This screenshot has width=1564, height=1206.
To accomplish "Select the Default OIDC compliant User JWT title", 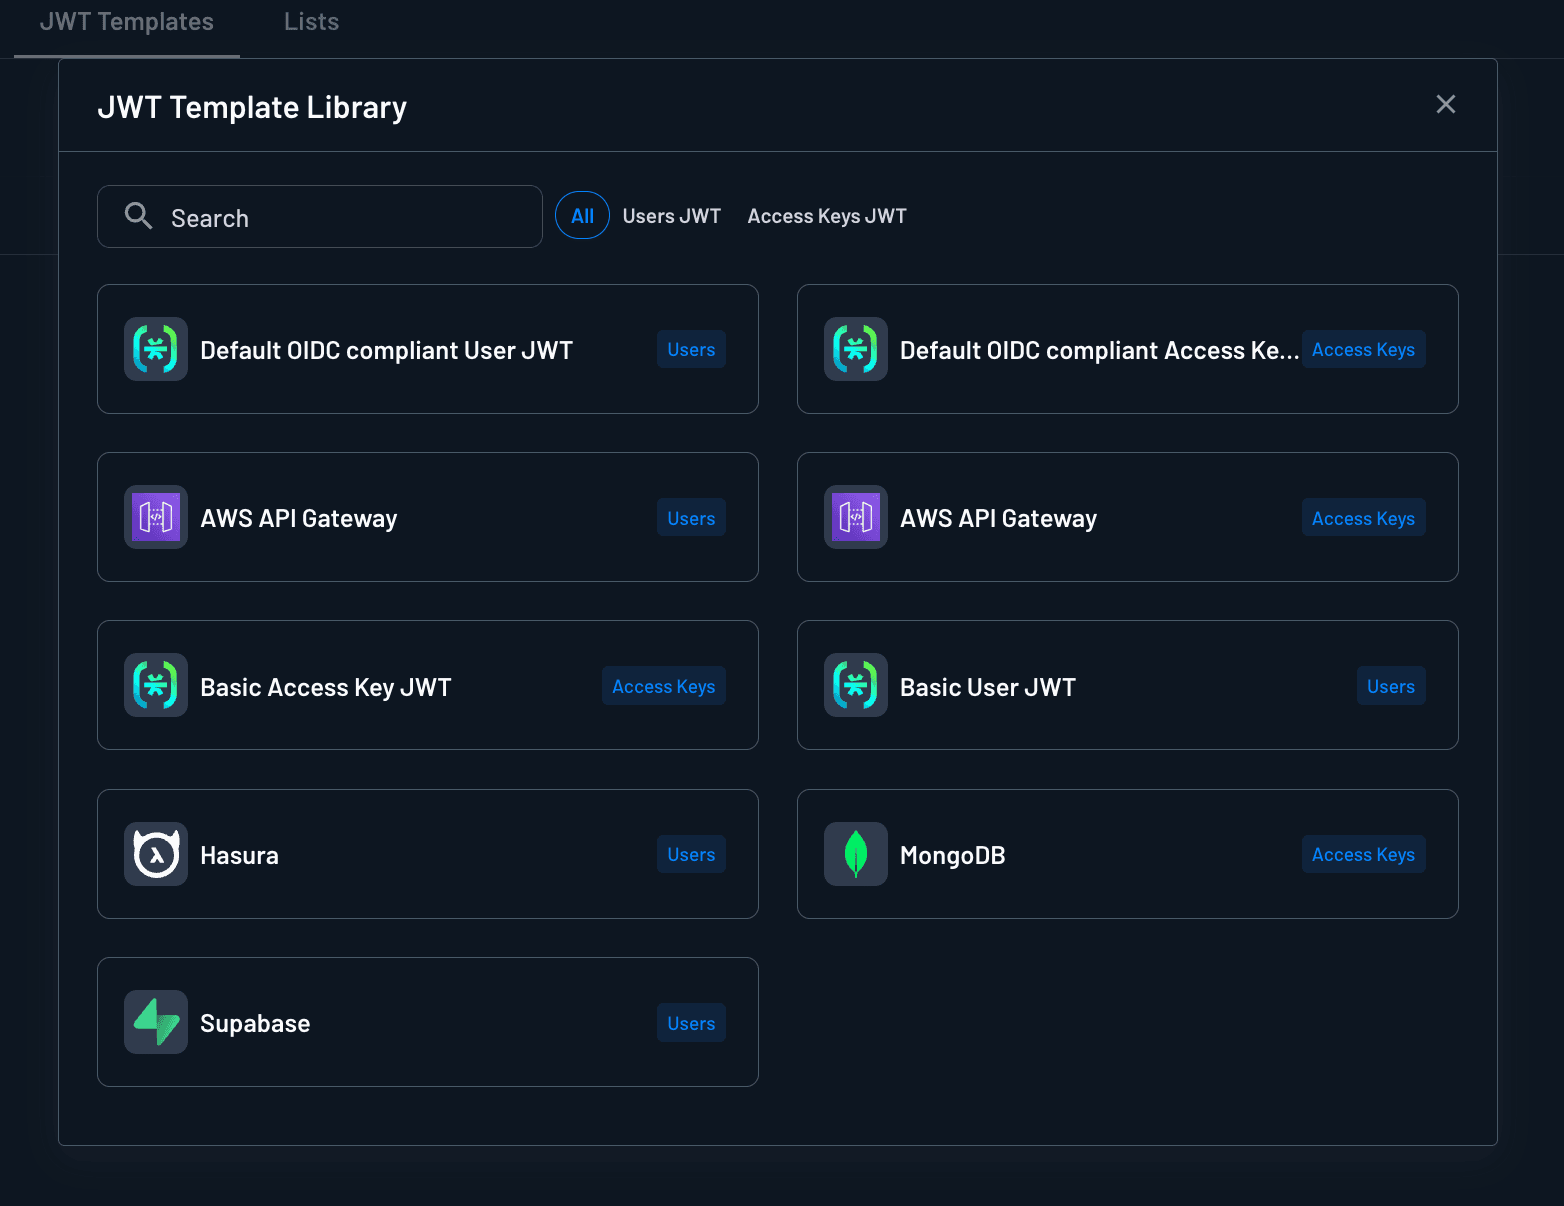I will coord(387,350).
